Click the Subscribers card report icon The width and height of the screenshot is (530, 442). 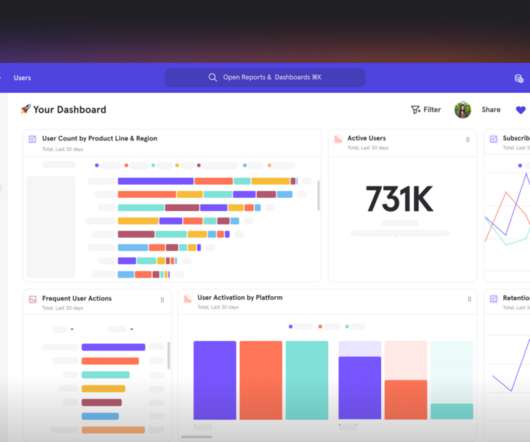point(493,139)
